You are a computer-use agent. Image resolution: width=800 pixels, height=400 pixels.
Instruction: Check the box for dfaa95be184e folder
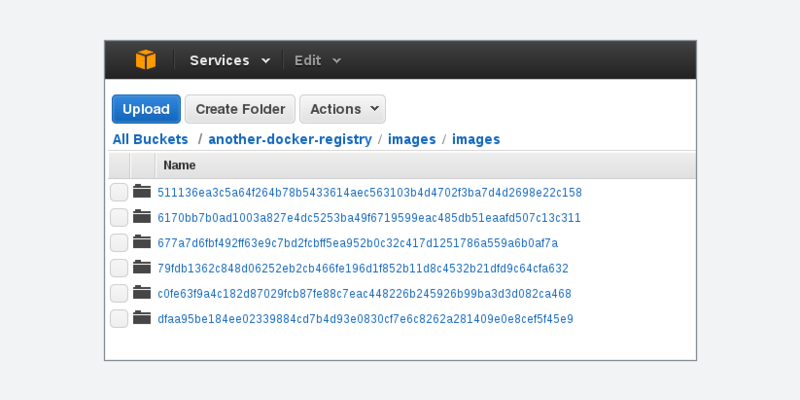[118, 319]
